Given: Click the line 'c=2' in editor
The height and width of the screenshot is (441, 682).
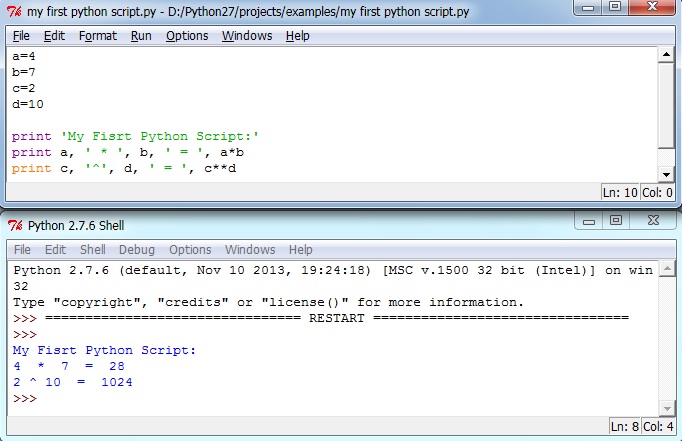Looking at the screenshot, I should [x=23, y=88].
